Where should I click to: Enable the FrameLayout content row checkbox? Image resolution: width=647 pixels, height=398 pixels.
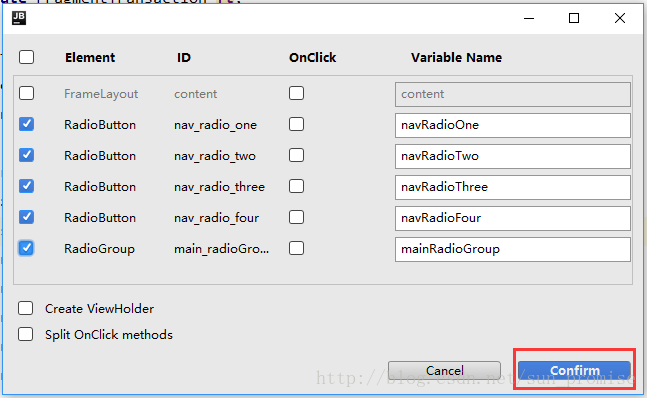(26, 93)
